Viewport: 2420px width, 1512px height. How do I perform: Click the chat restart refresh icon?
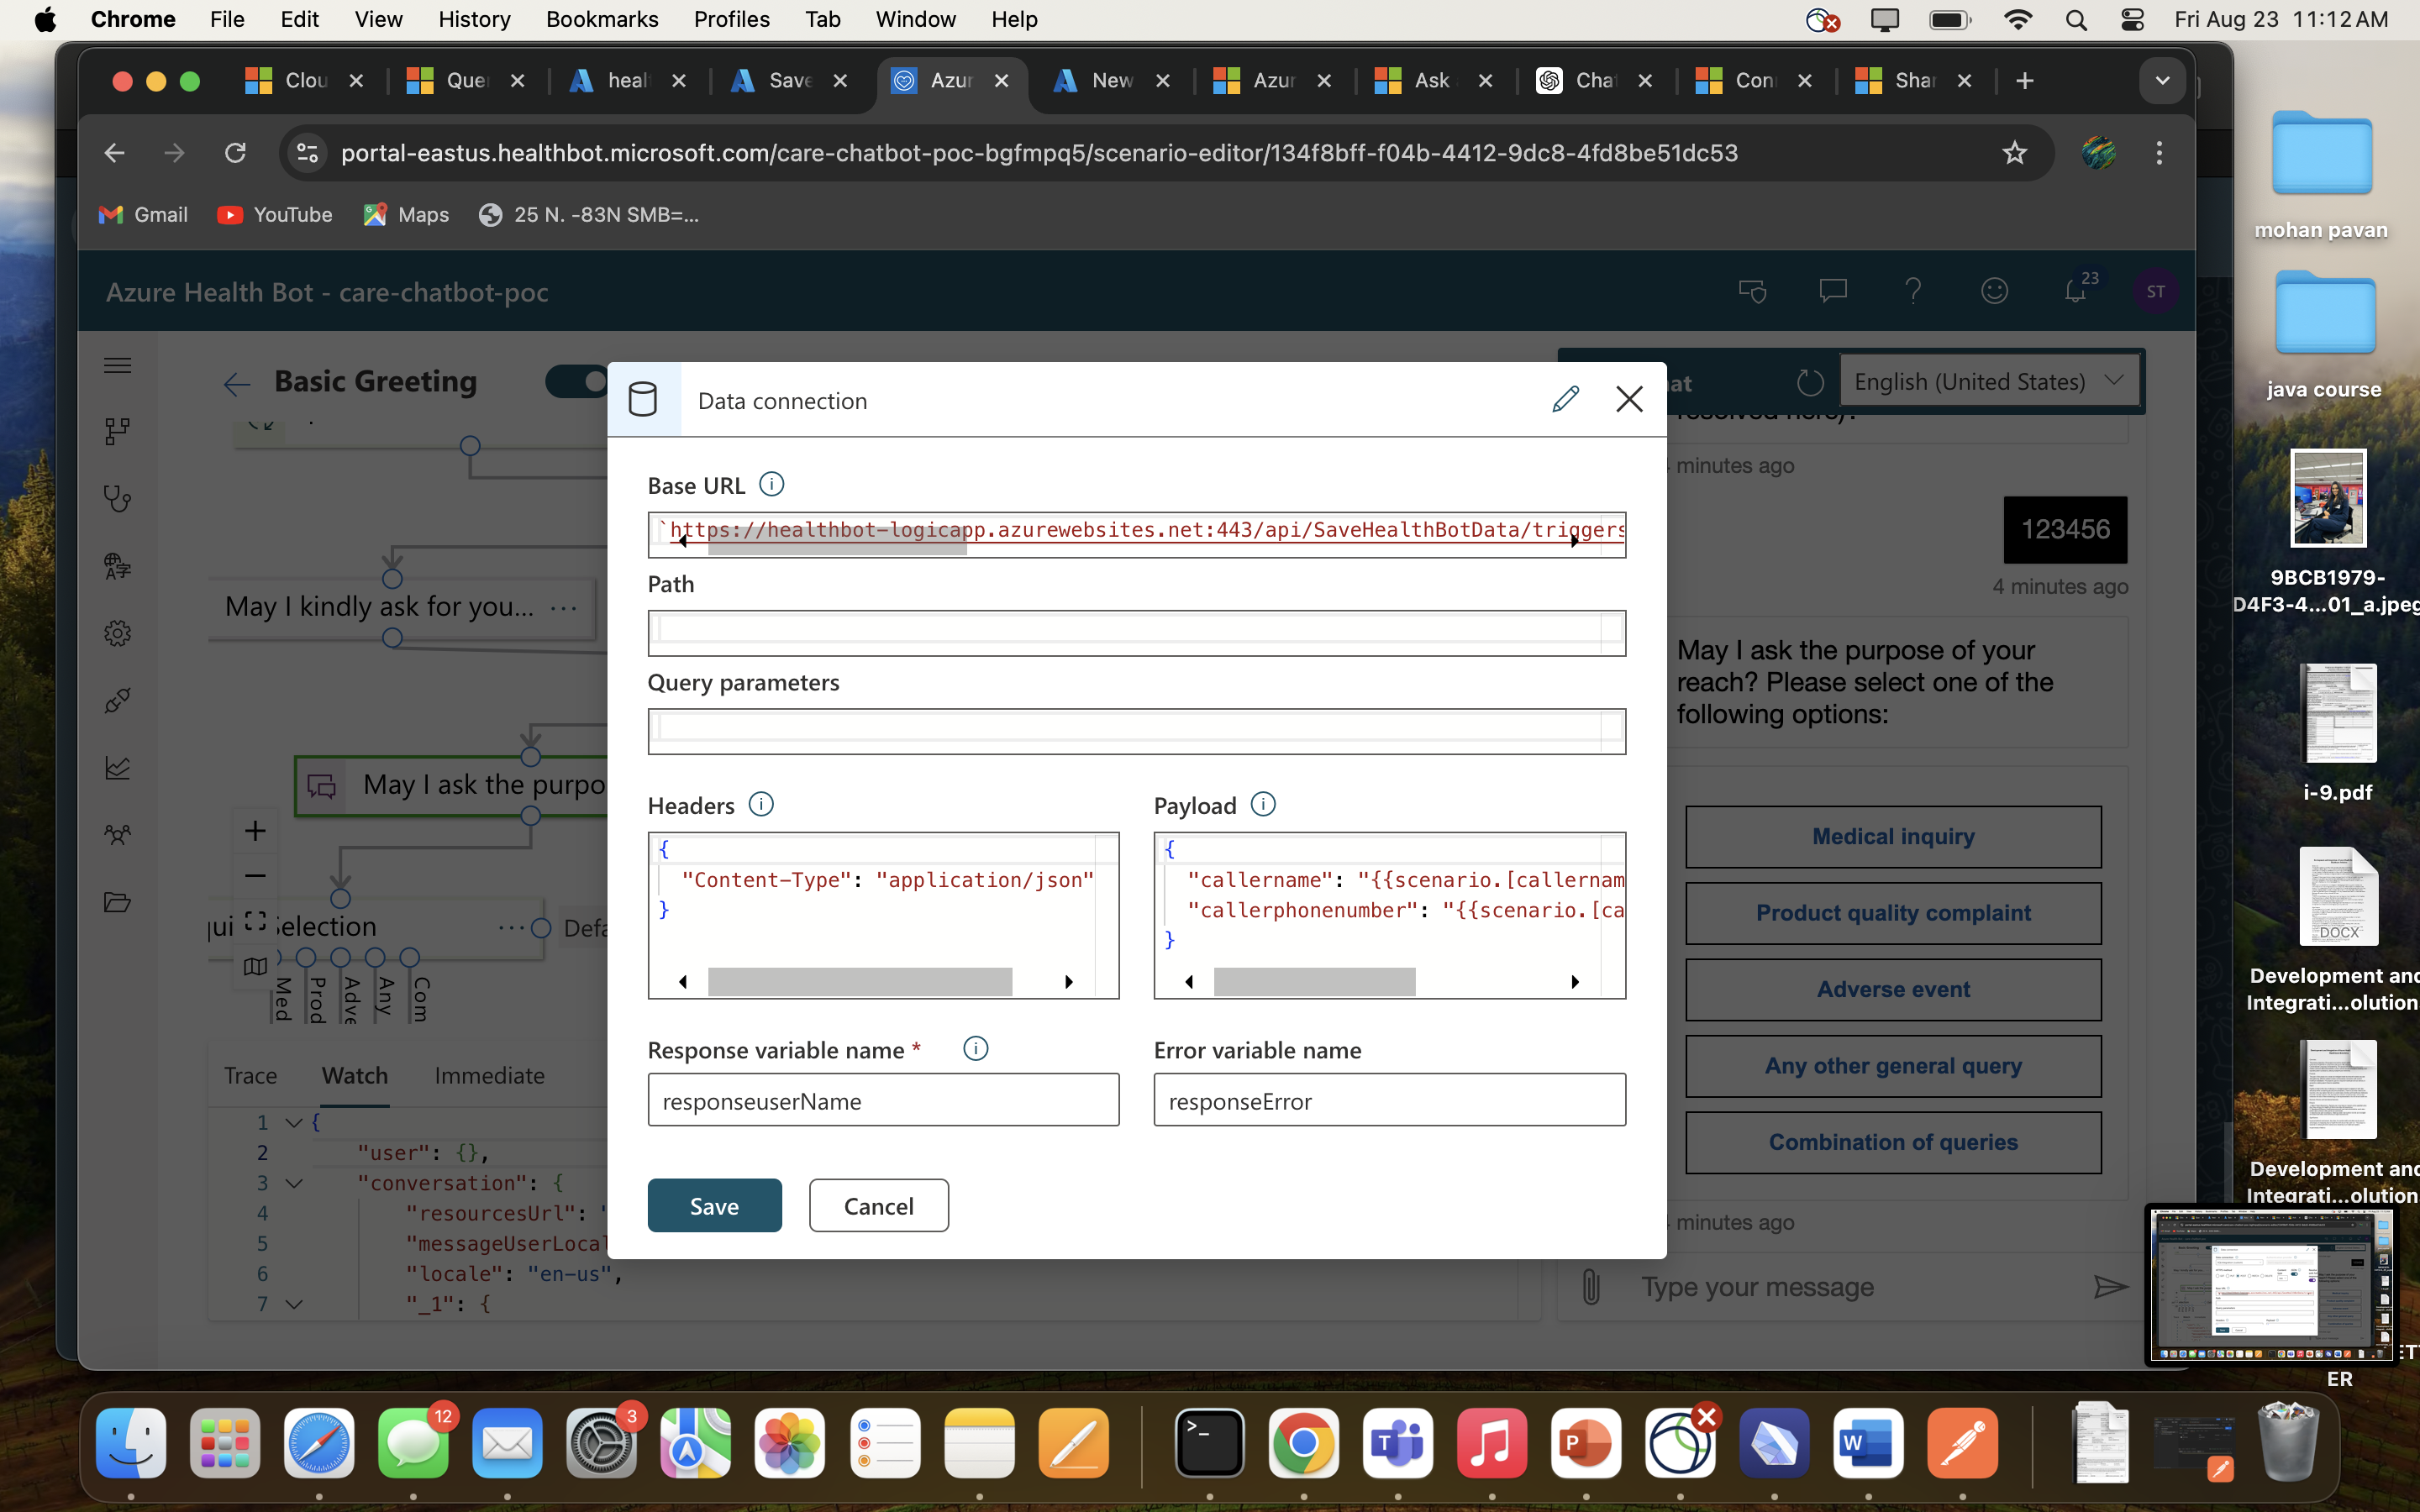tap(1810, 382)
